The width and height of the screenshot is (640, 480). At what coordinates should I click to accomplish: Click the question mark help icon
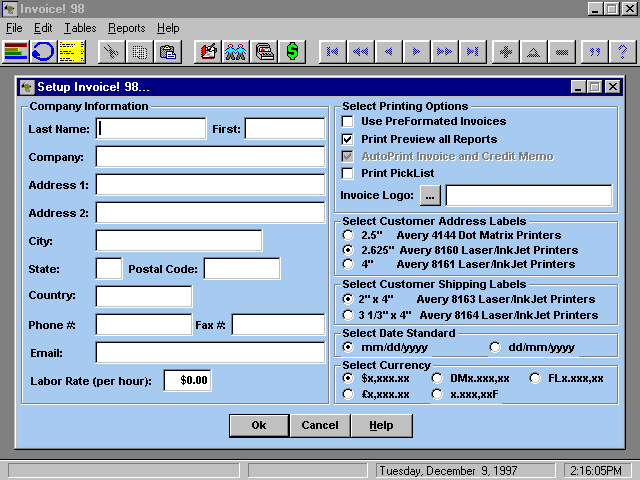click(x=622, y=51)
